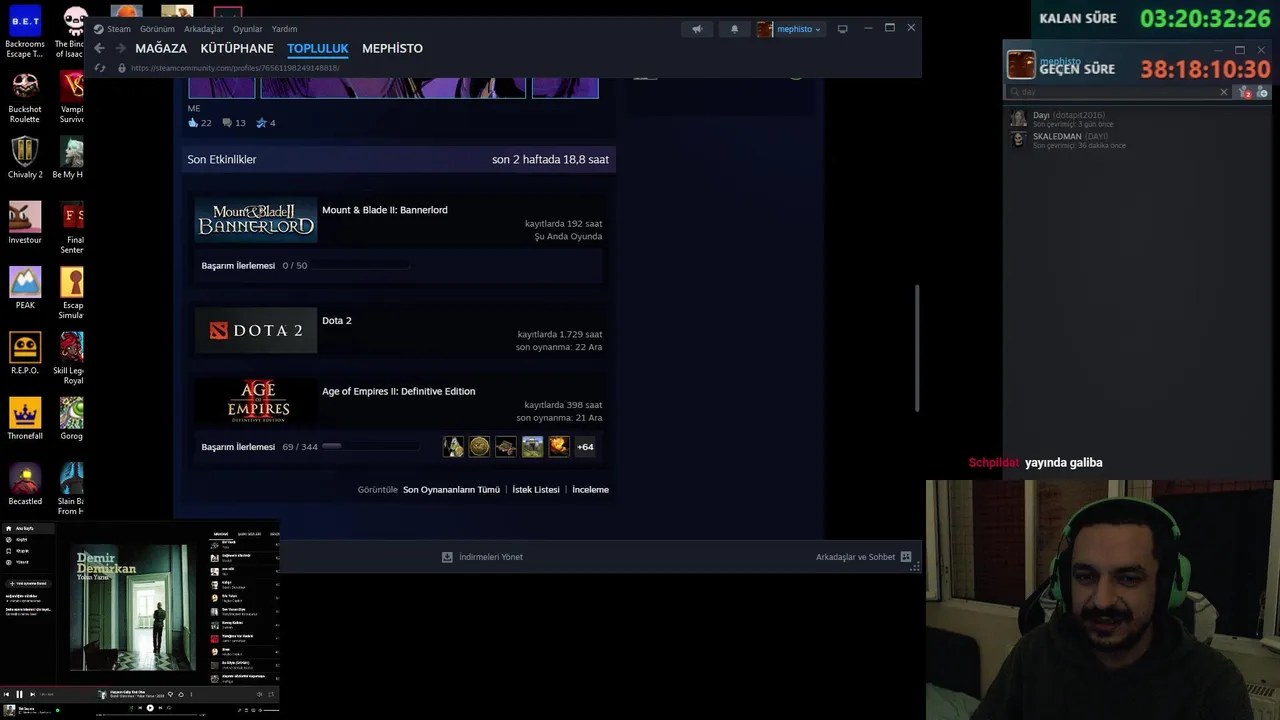Image resolution: width=1280 pixels, height=720 pixels.
Task: Open the comments icon showing 13
Action: click(227, 123)
